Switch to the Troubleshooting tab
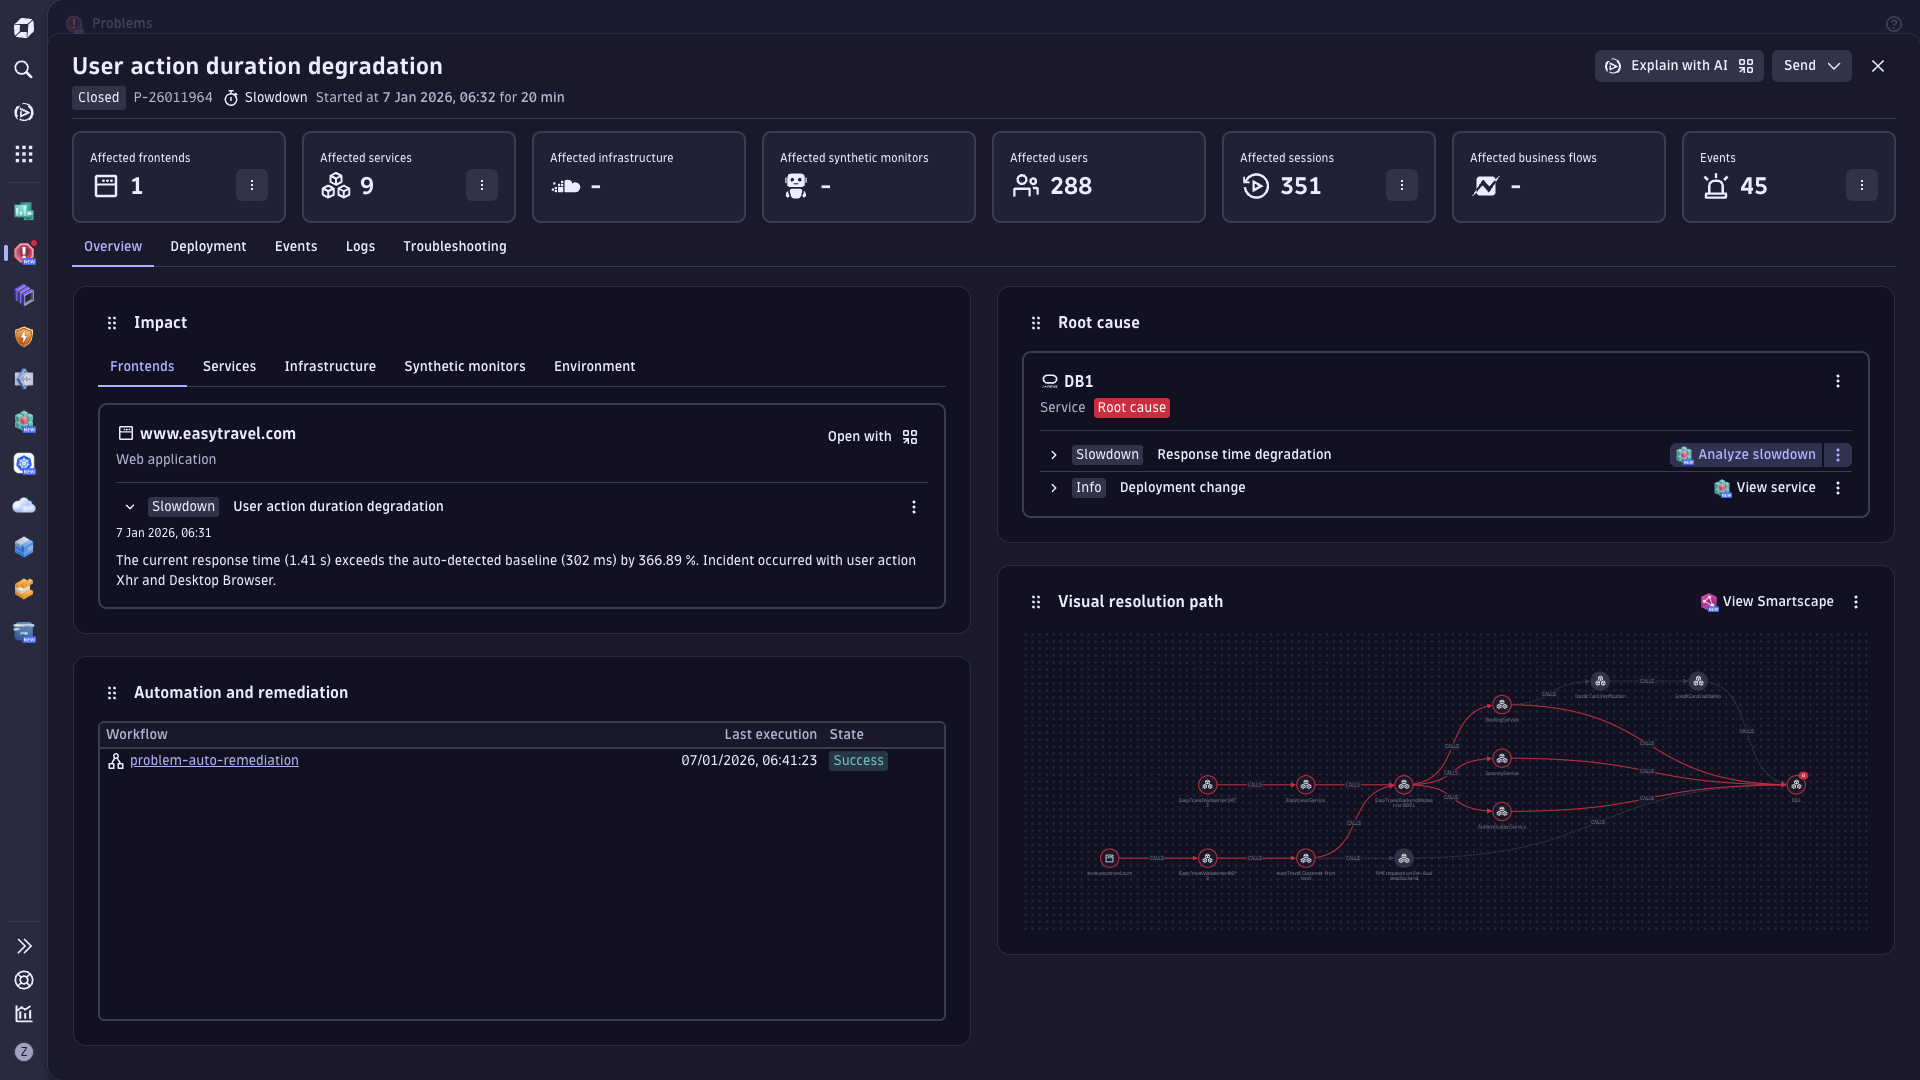This screenshot has height=1080, width=1920. coord(454,247)
